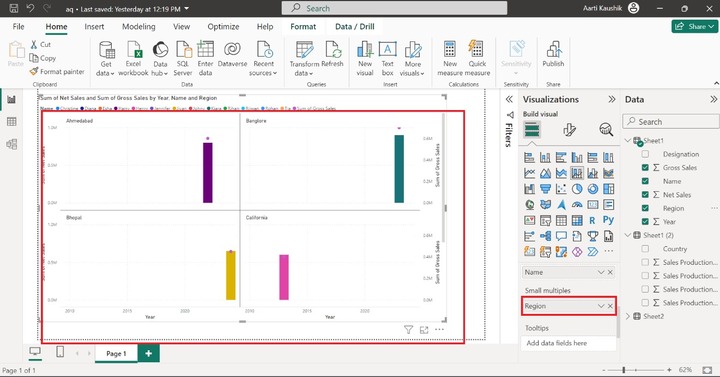Pick the Area chart visual
The image size is (720, 377).
pyautogui.click(x=545, y=174)
